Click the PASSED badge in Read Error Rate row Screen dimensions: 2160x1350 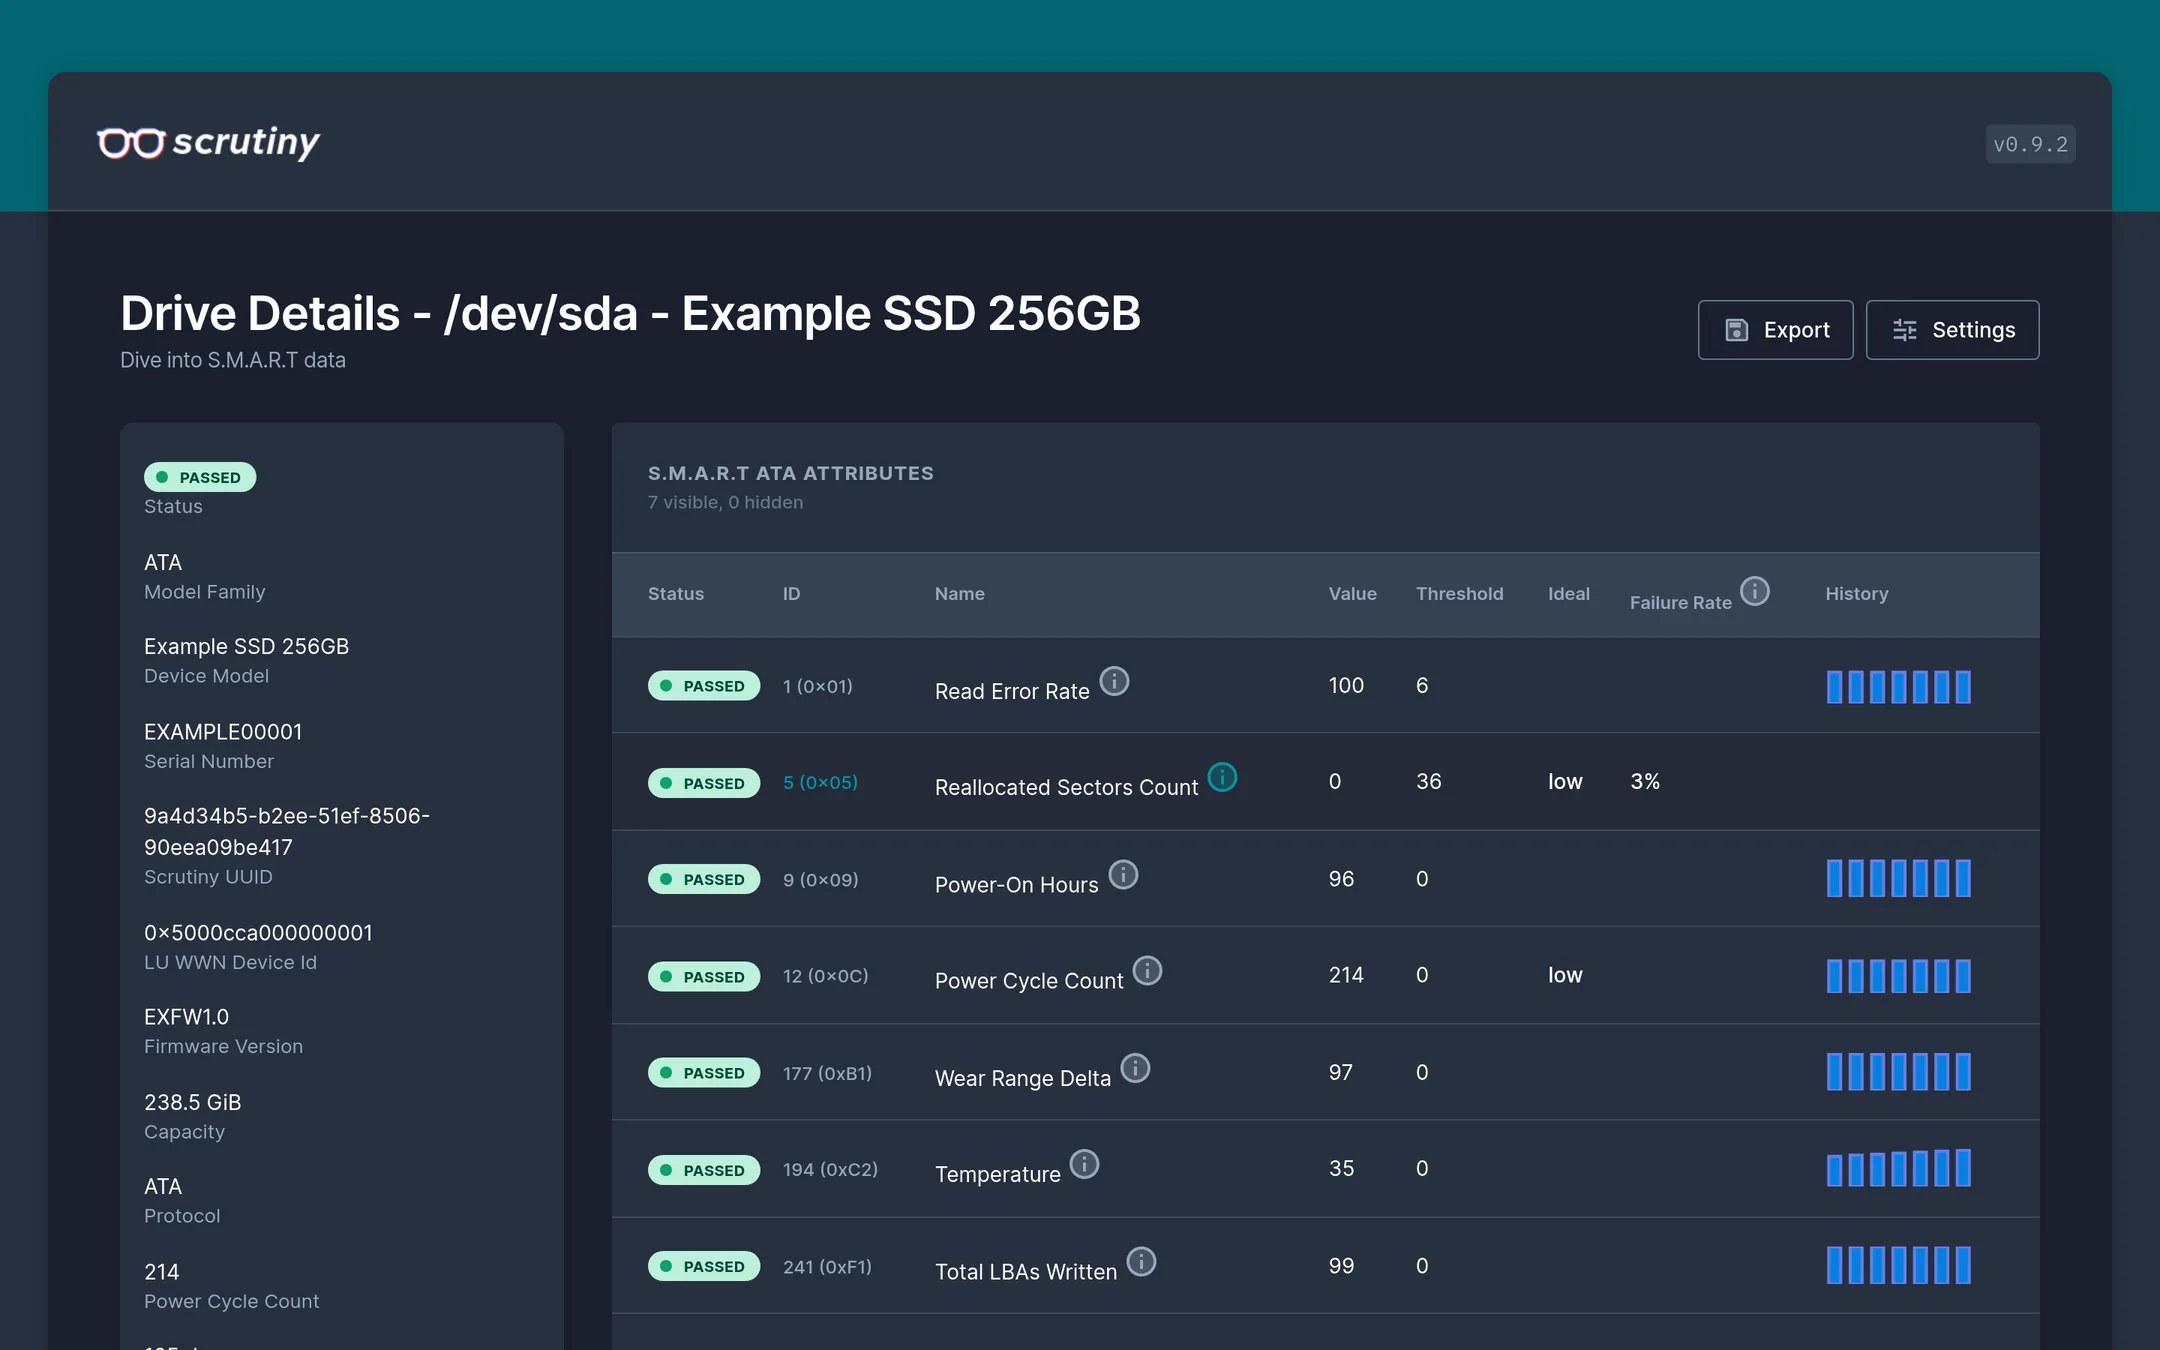coord(704,686)
